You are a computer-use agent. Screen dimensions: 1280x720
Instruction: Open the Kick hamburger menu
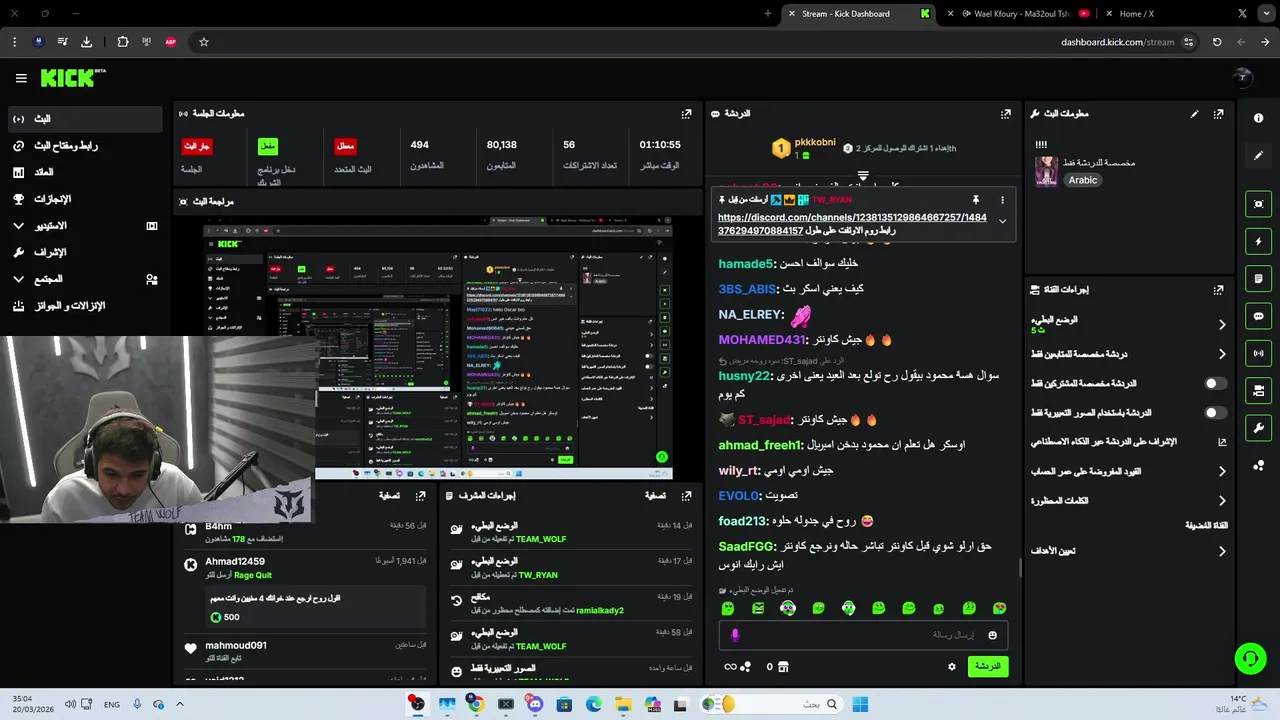(x=21, y=78)
